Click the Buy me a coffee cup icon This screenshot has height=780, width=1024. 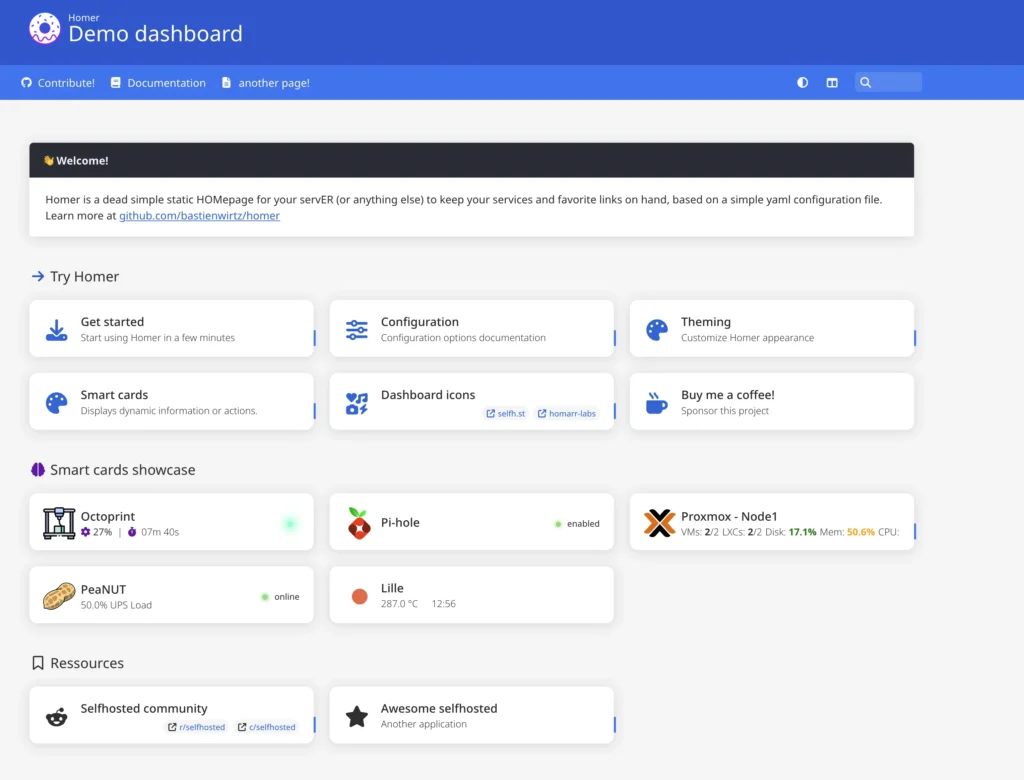coord(657,403)
